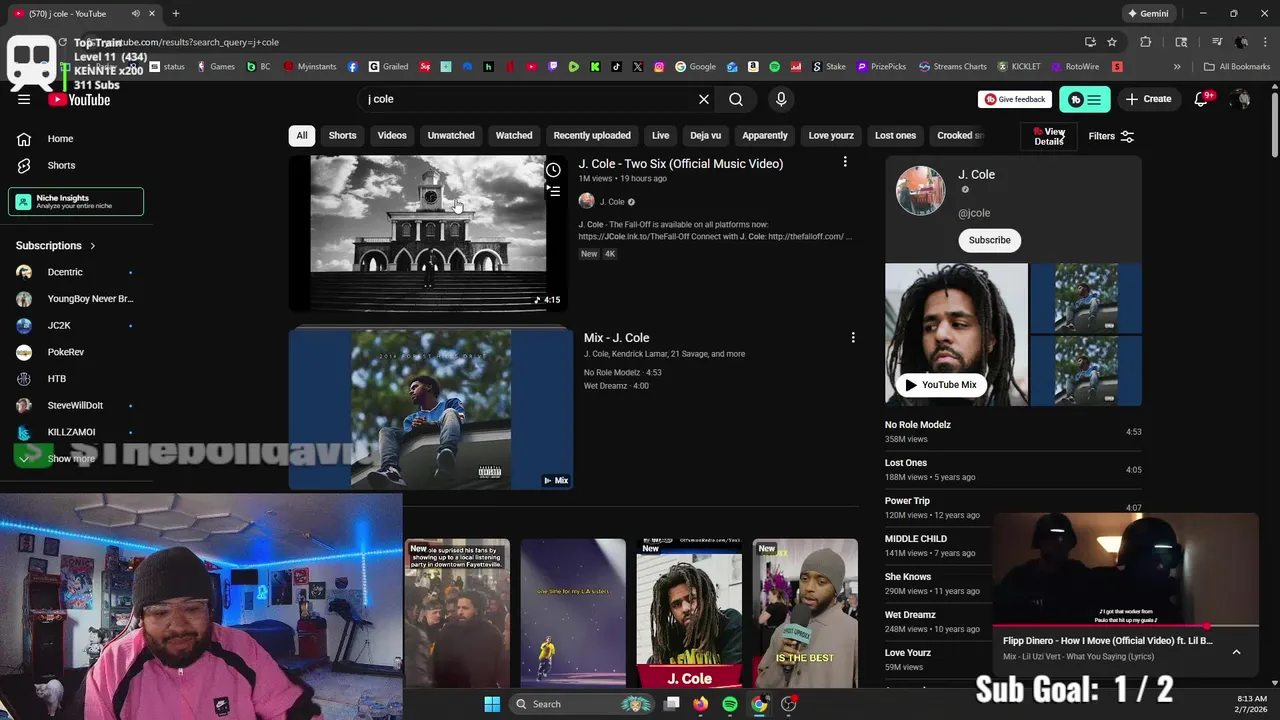The image size is (1280, 720).
Task: Open the Mix - J. Cole thumbnail
Action: (431, 410)
